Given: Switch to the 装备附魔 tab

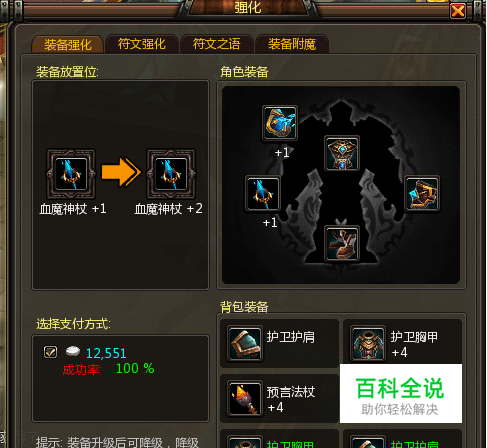Looking at the screenshot, I should [x=292, y=44].
